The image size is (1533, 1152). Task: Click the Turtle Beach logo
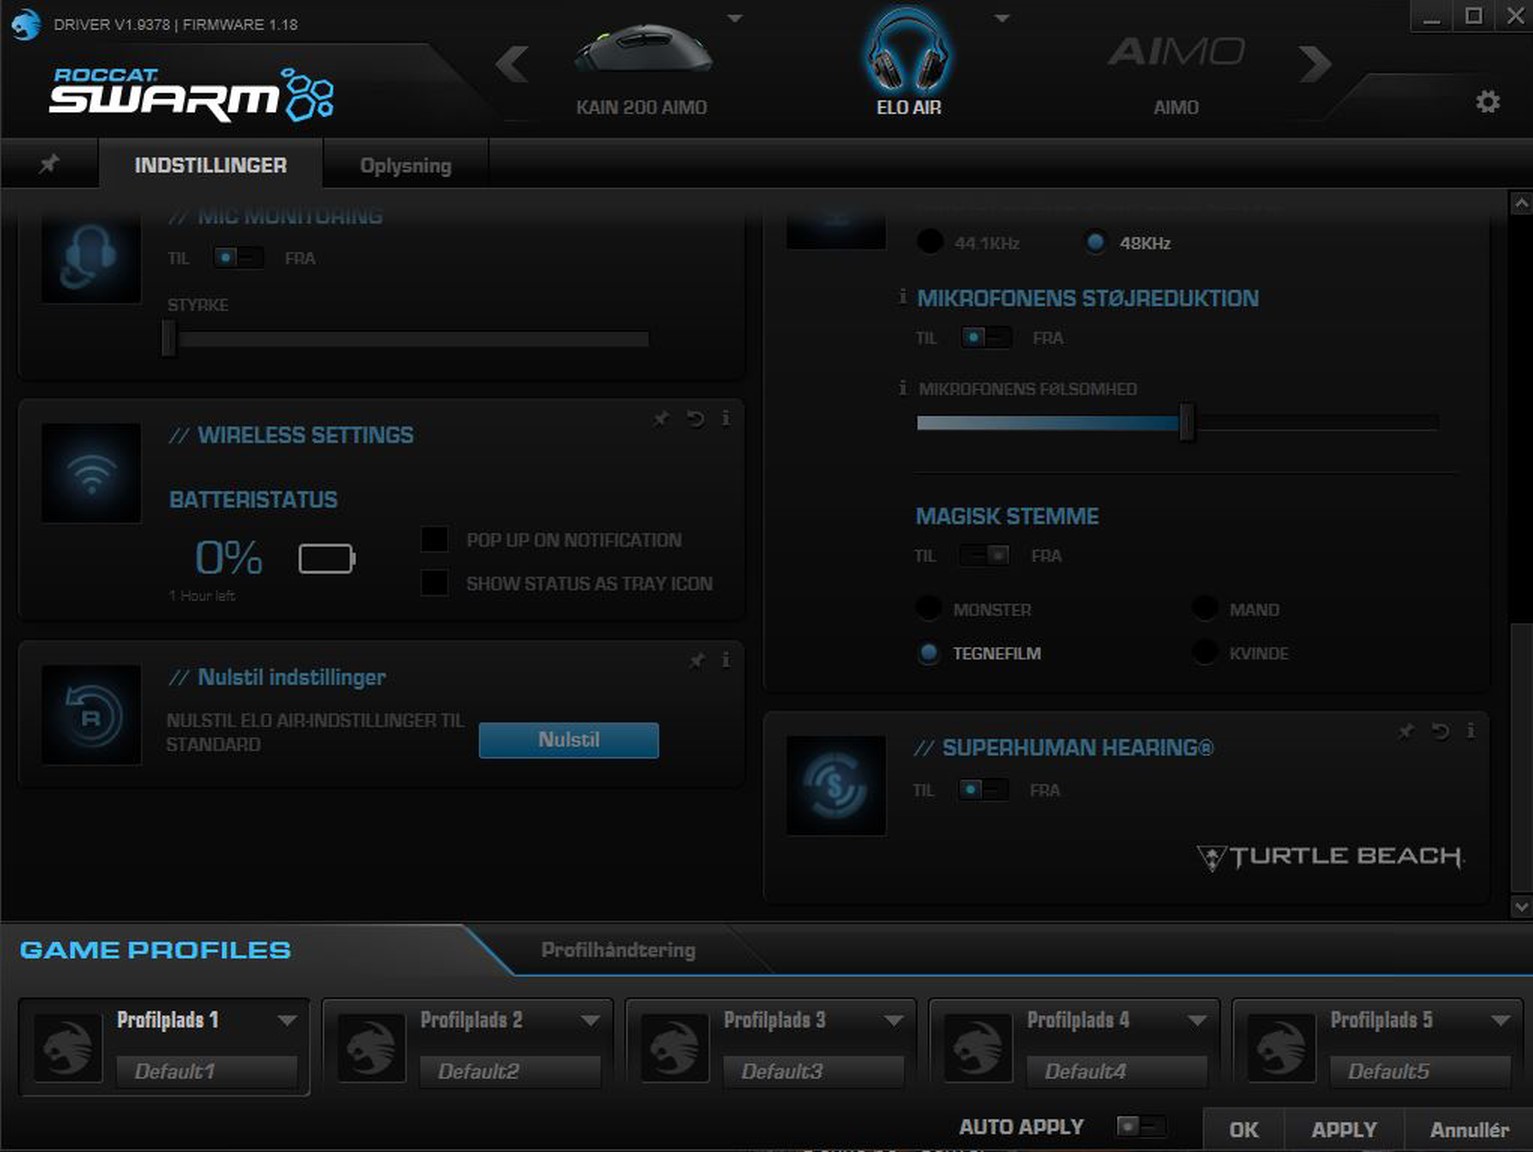point(1330,857)
